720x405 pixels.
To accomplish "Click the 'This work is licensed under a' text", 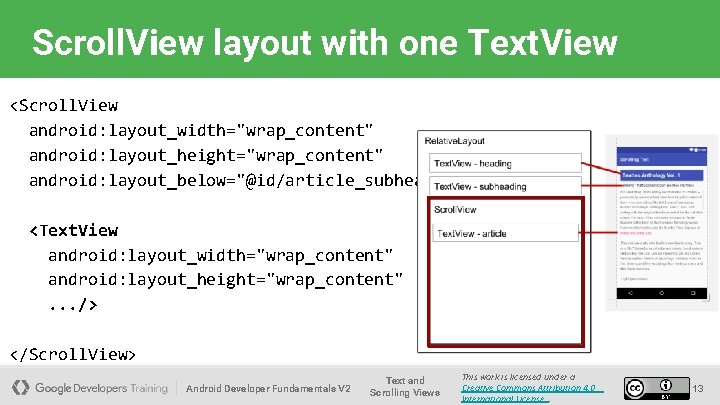I will click(518, 377).
